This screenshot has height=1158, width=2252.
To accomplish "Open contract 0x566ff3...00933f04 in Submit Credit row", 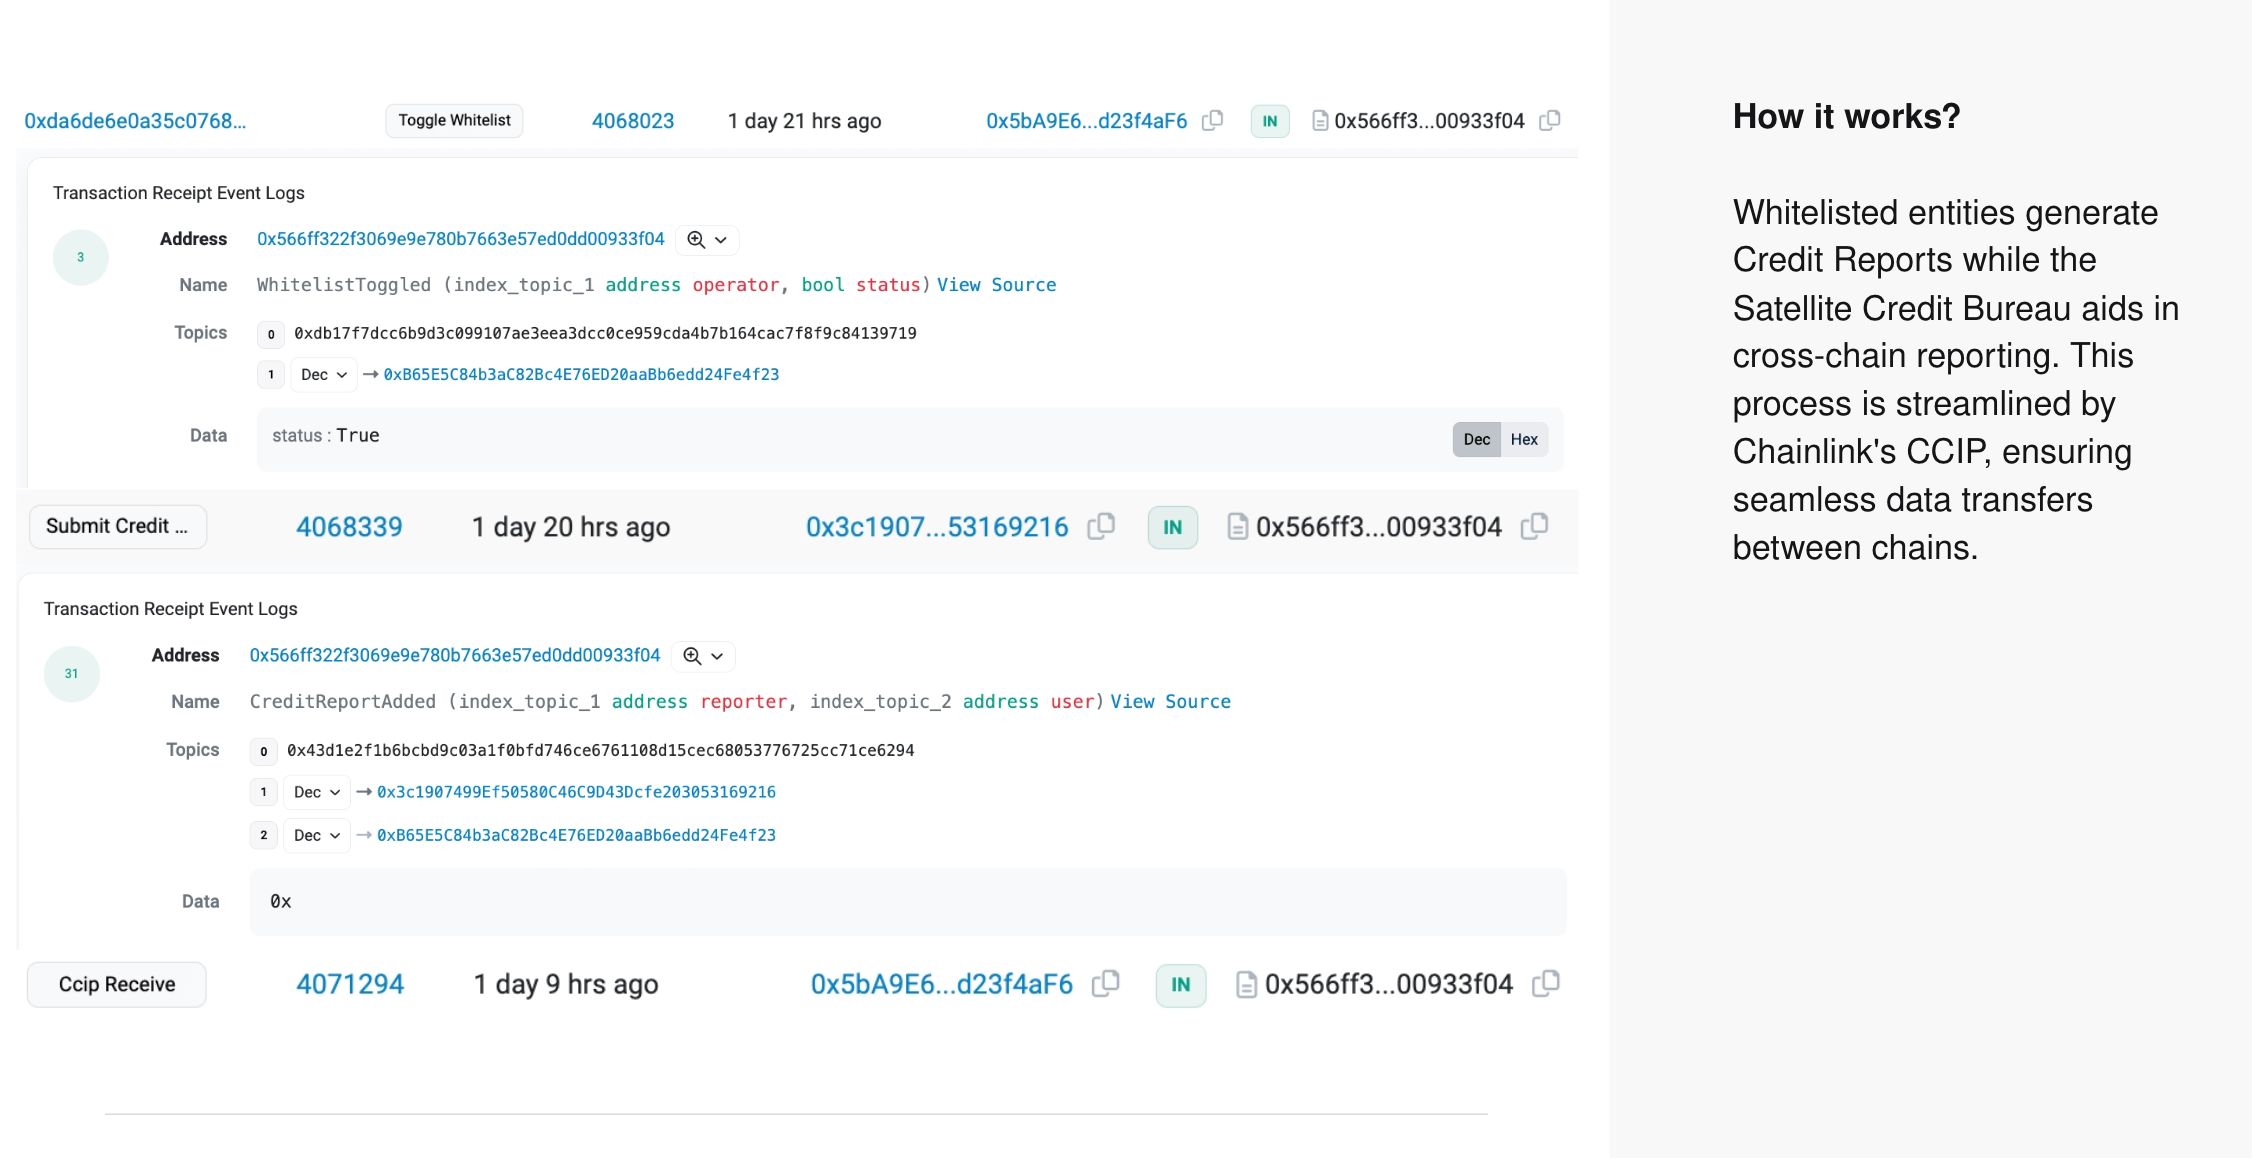I will pos(1379,527).
